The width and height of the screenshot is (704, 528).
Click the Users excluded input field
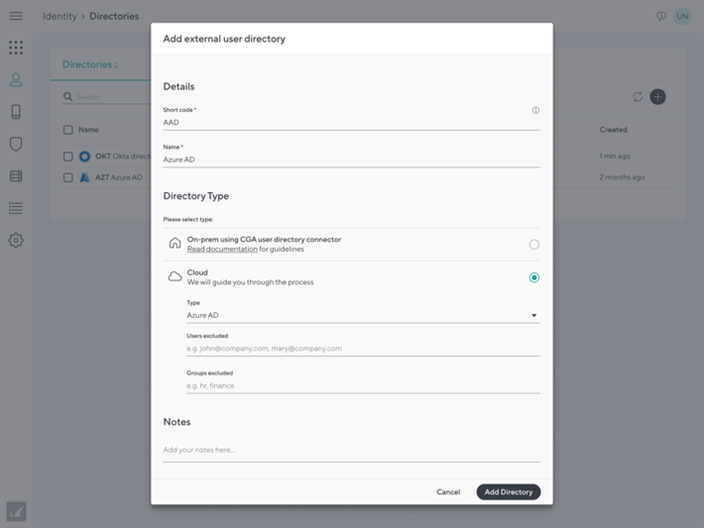point(363,348)
